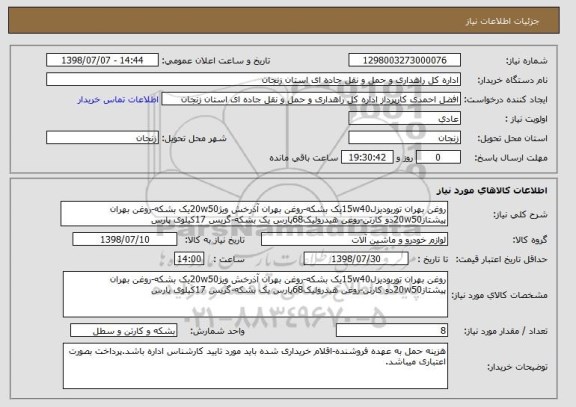The height and width of the screenshot is (407, 576).
Task: Click the واحد شمارش field بشکه و کارتن و سطل
Action: [123, 331]
